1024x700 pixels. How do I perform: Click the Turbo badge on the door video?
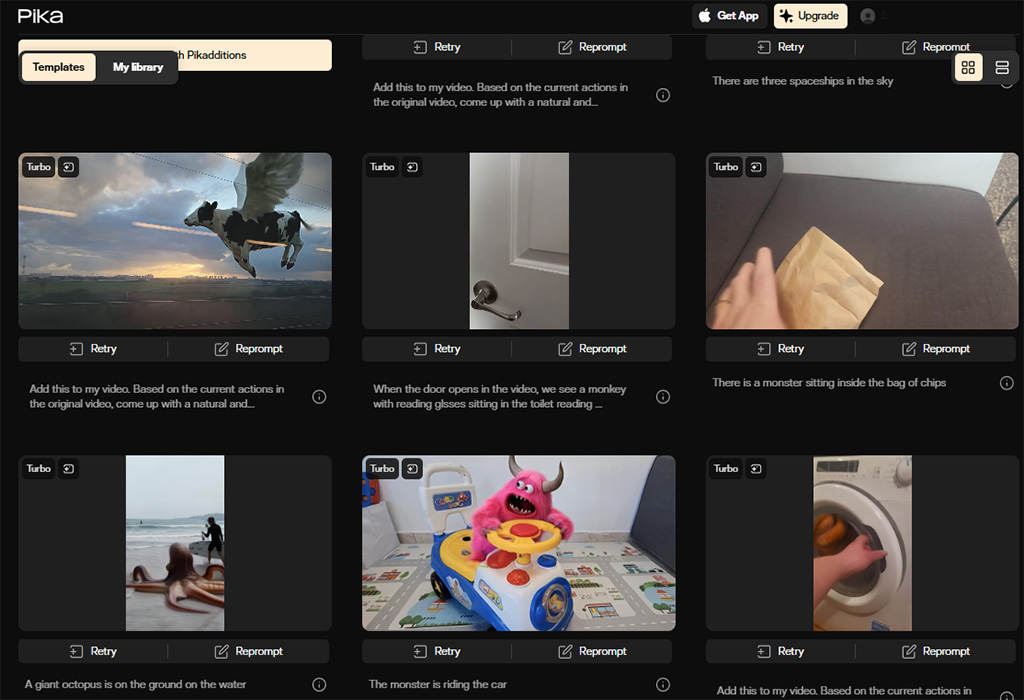[382, 167]
